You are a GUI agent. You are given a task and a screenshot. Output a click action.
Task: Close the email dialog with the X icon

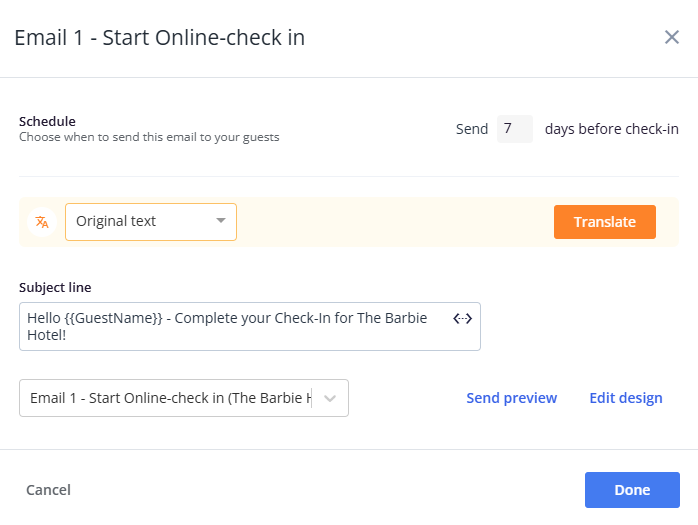[x=672, y=38]
